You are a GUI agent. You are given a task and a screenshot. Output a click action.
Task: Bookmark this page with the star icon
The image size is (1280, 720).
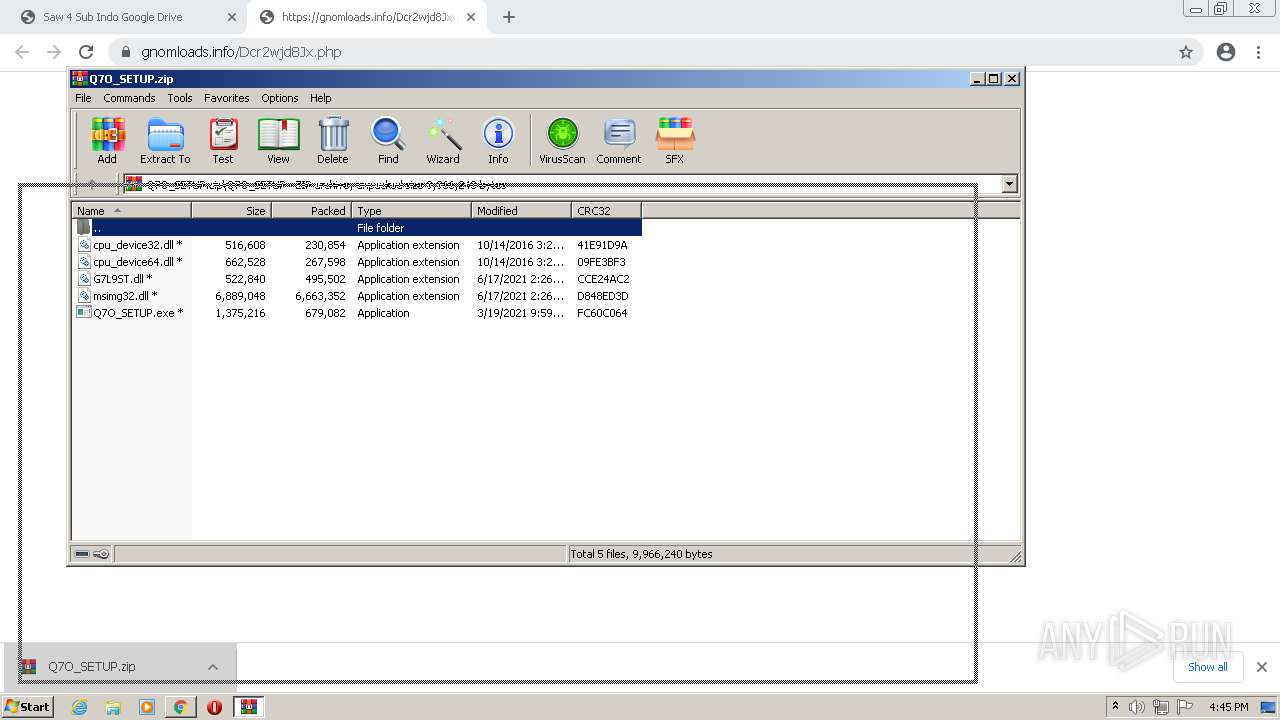coord(1186,52)
